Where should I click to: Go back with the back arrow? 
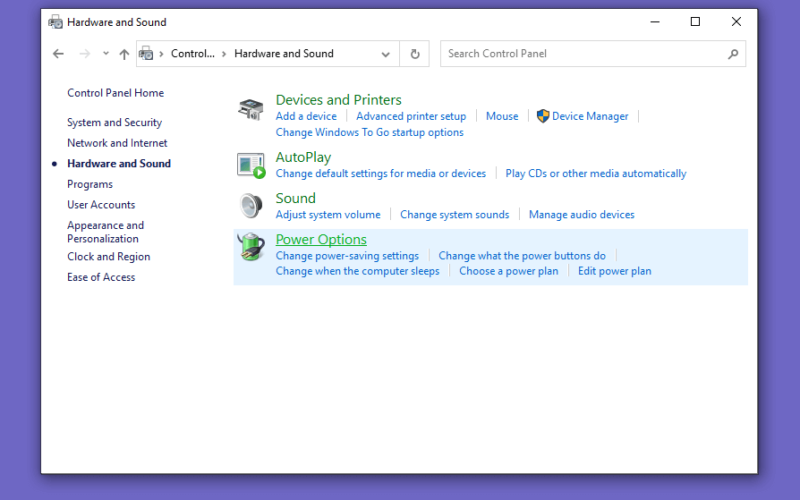58,54
